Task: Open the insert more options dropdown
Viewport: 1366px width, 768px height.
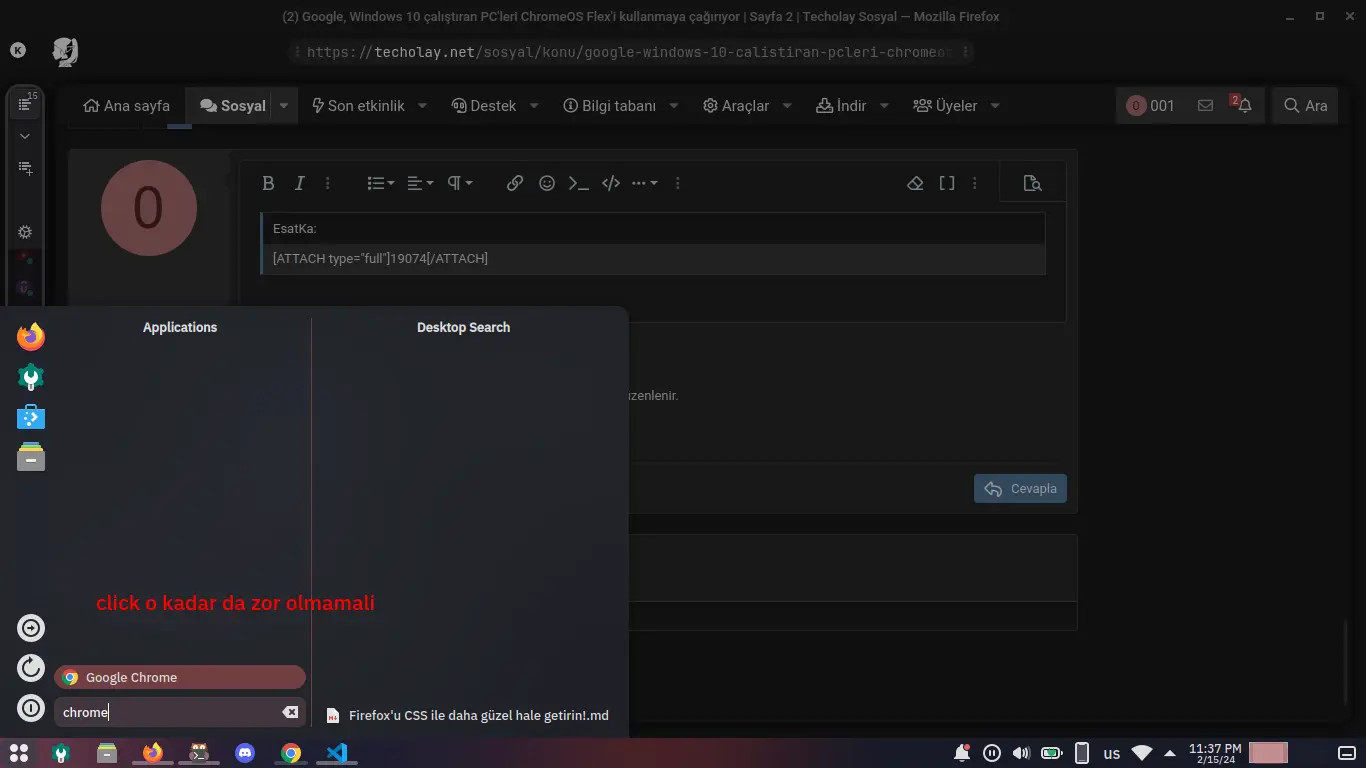Action: coord(645,183)
